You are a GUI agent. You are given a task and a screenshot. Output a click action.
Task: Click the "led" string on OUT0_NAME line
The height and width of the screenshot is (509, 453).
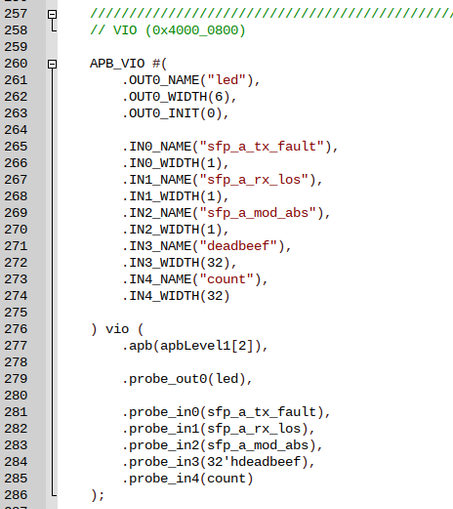pyautogui.click(x=227, y=80)
